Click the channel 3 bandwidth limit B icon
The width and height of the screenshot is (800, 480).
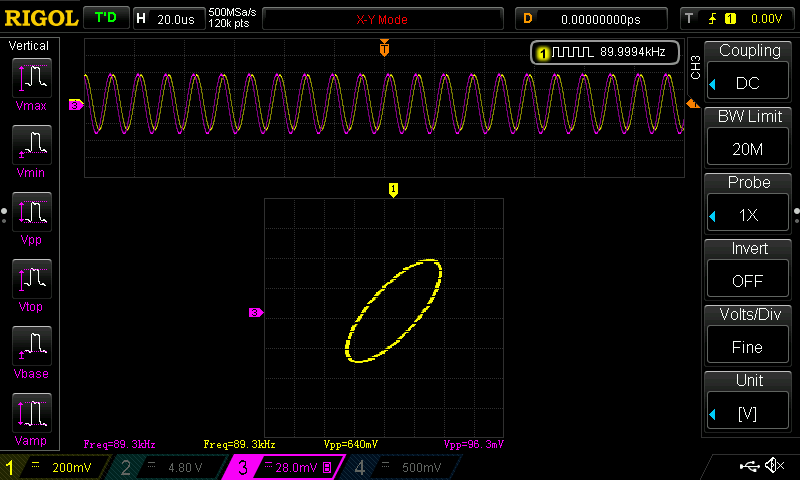pos(327,467)
